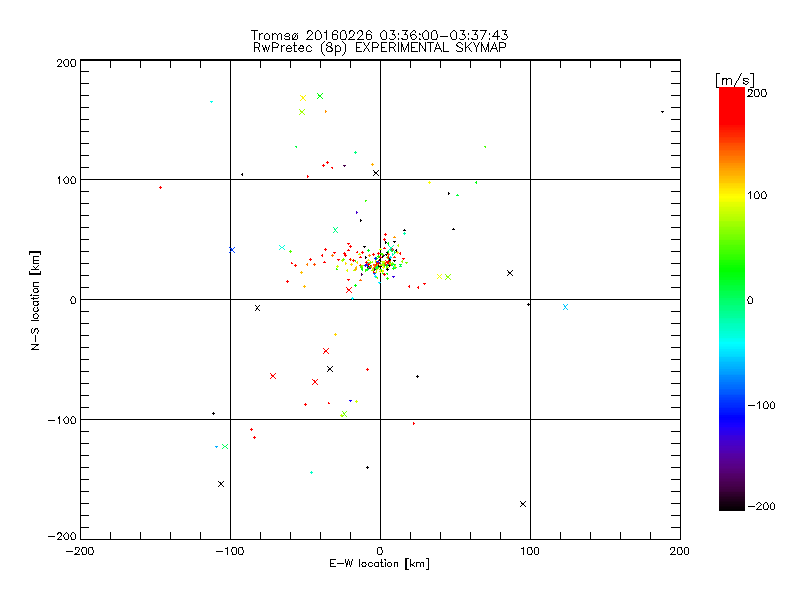Viewport: 800px width, 600px height.
Task: Click the blue X marker on the -100 km line
Action: [232, 250]
